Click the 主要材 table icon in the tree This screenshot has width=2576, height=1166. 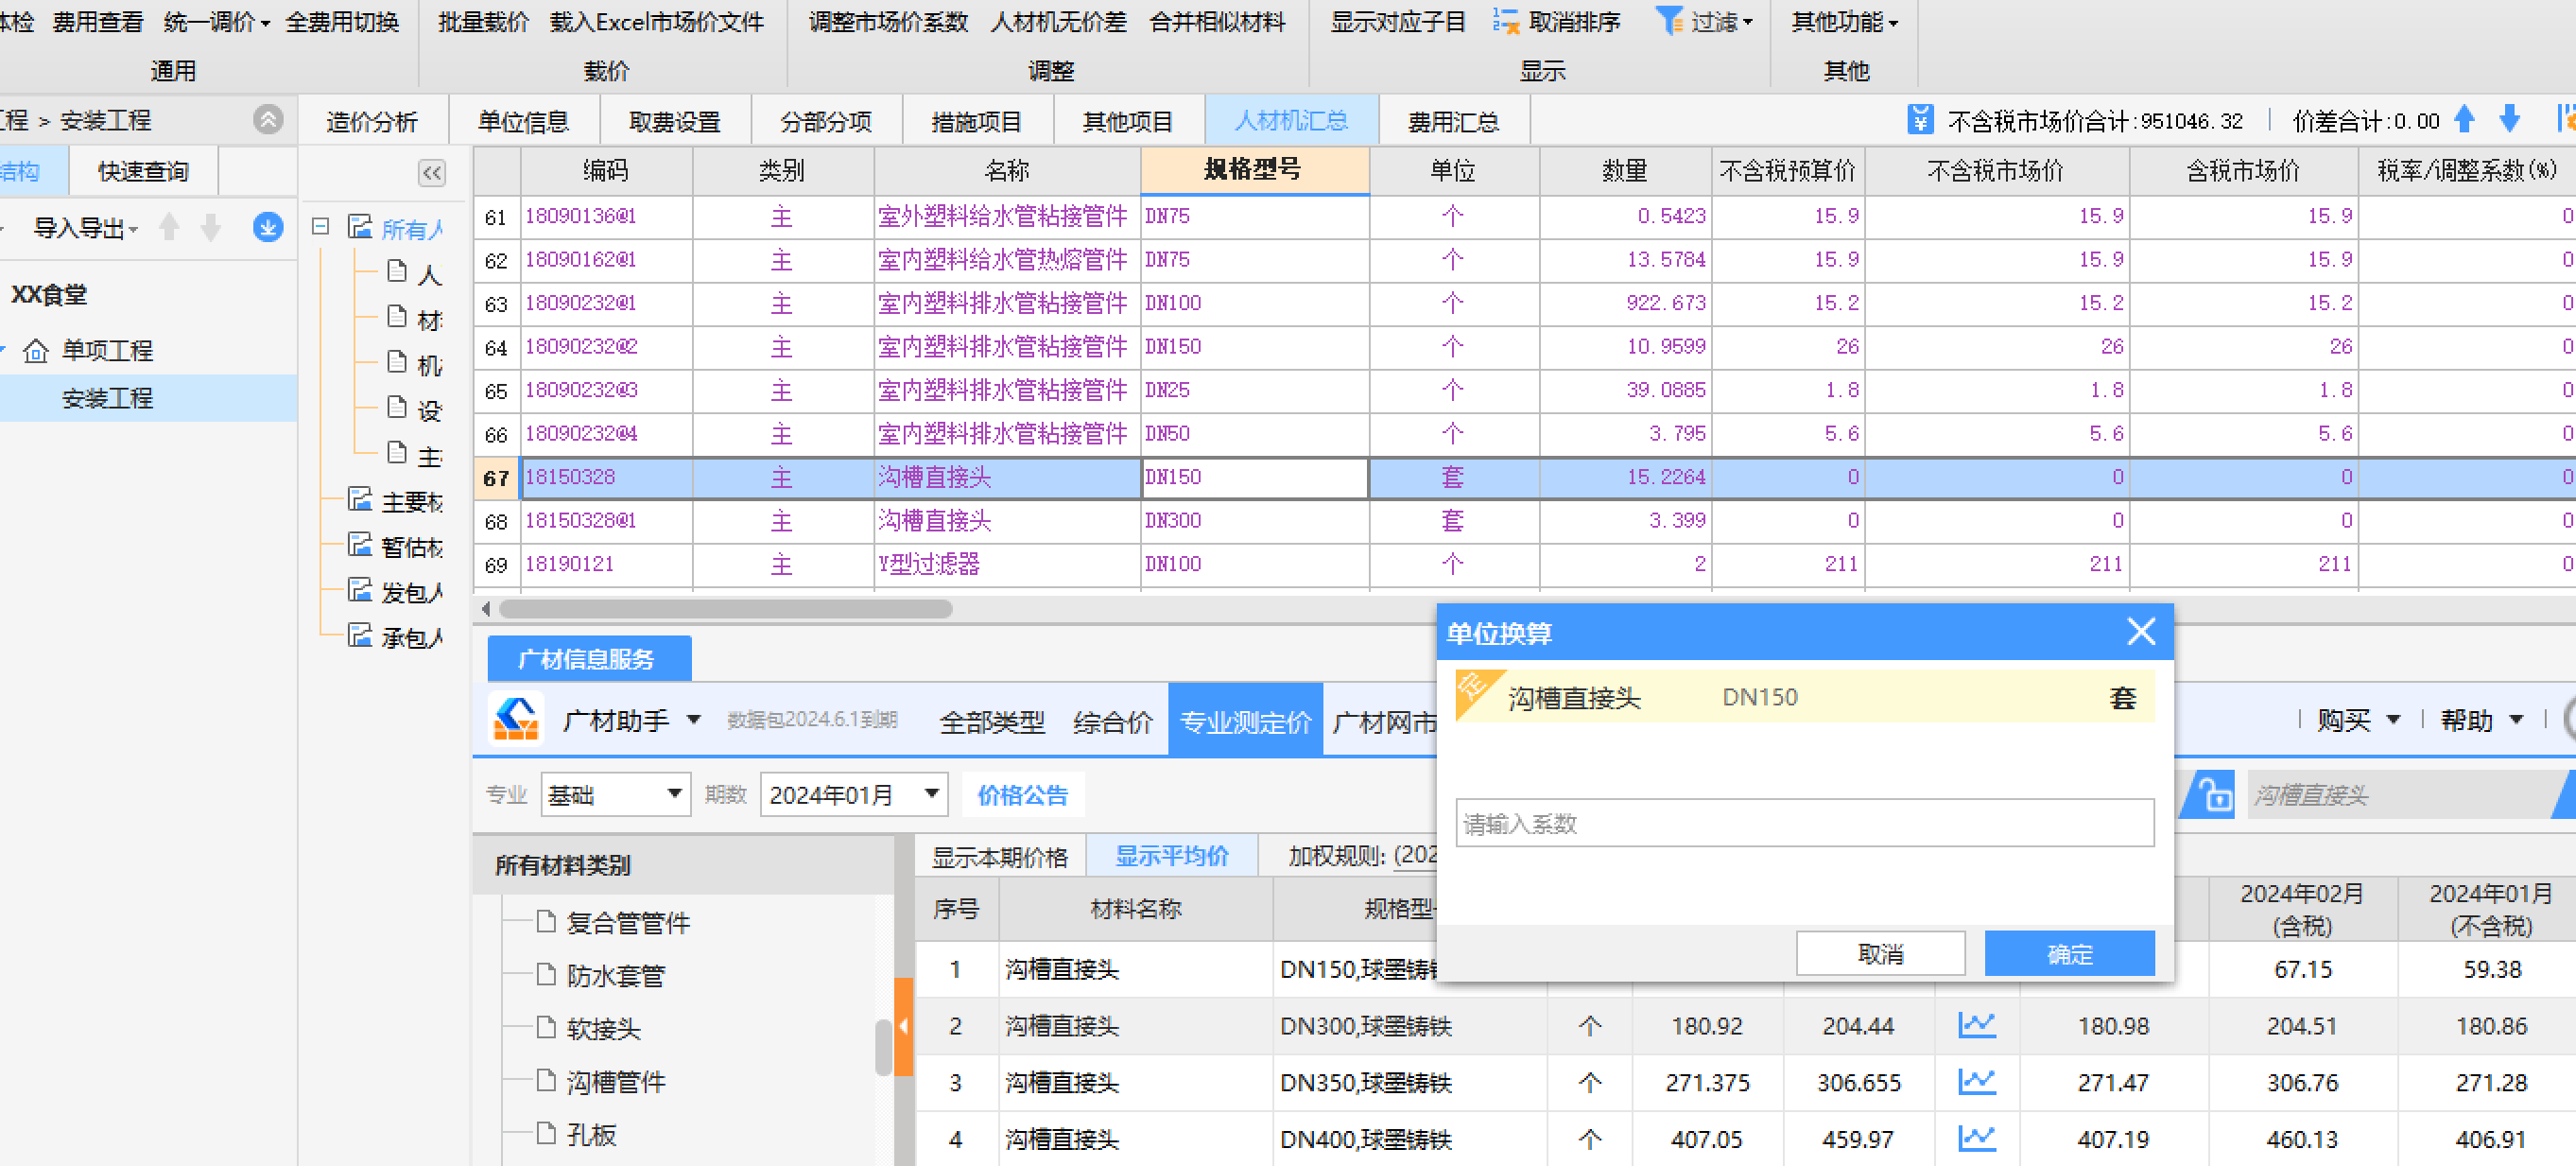360,499
